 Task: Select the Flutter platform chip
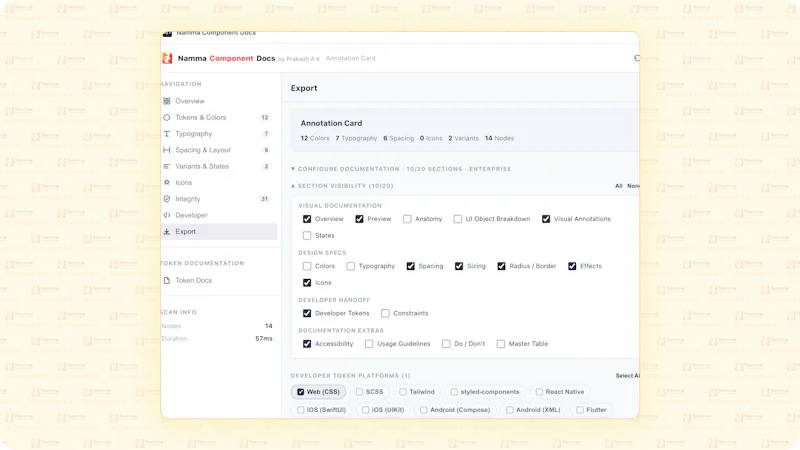[x=591, y=410]
